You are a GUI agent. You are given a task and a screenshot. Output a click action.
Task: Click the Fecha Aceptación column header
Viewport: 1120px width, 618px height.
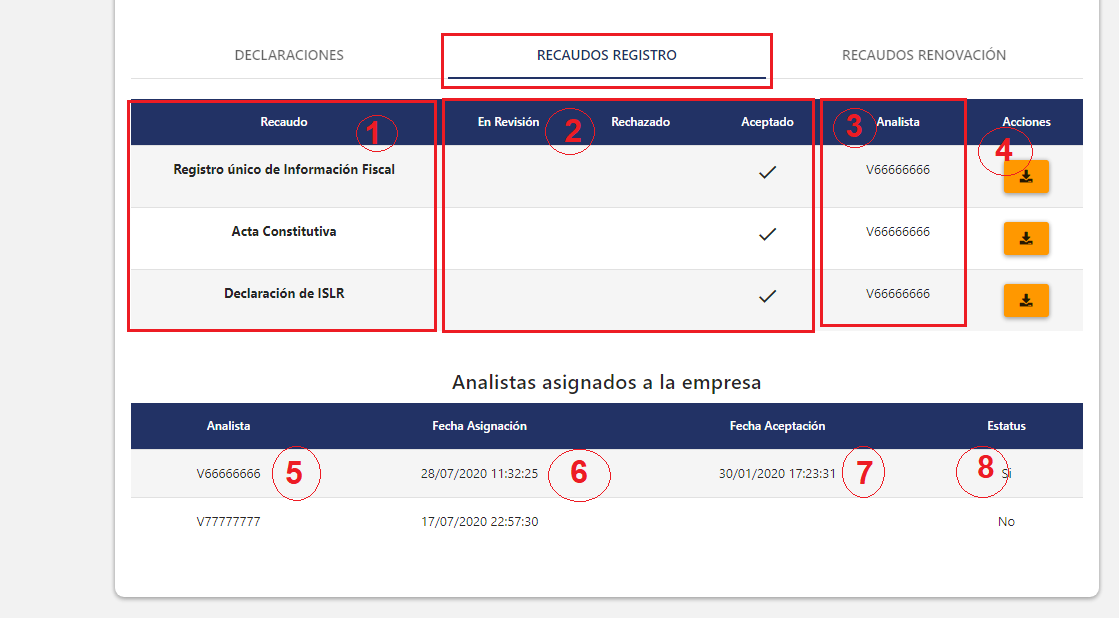(777, 426)
